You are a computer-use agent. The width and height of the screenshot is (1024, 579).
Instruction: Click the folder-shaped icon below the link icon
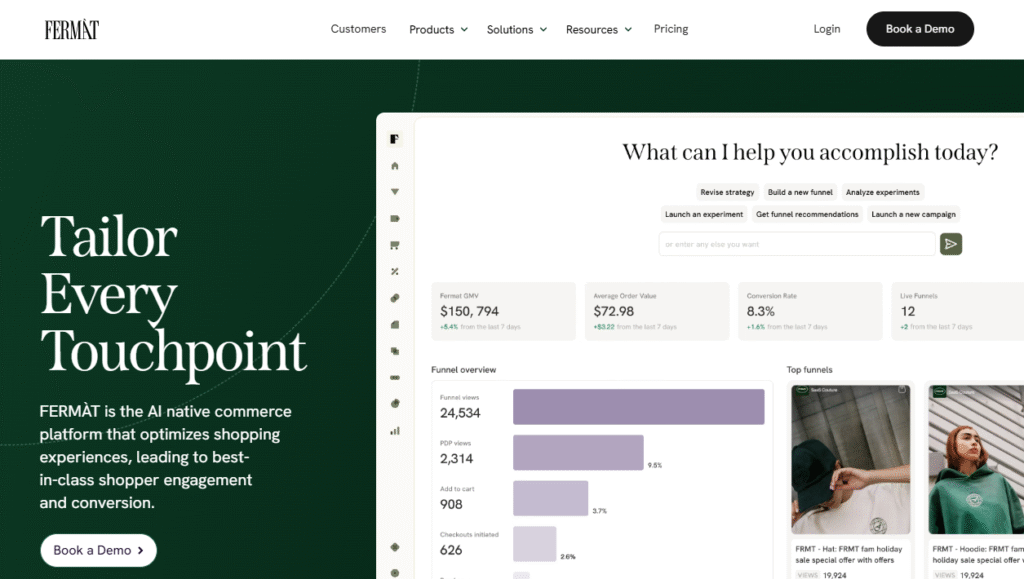click(394, 324)
